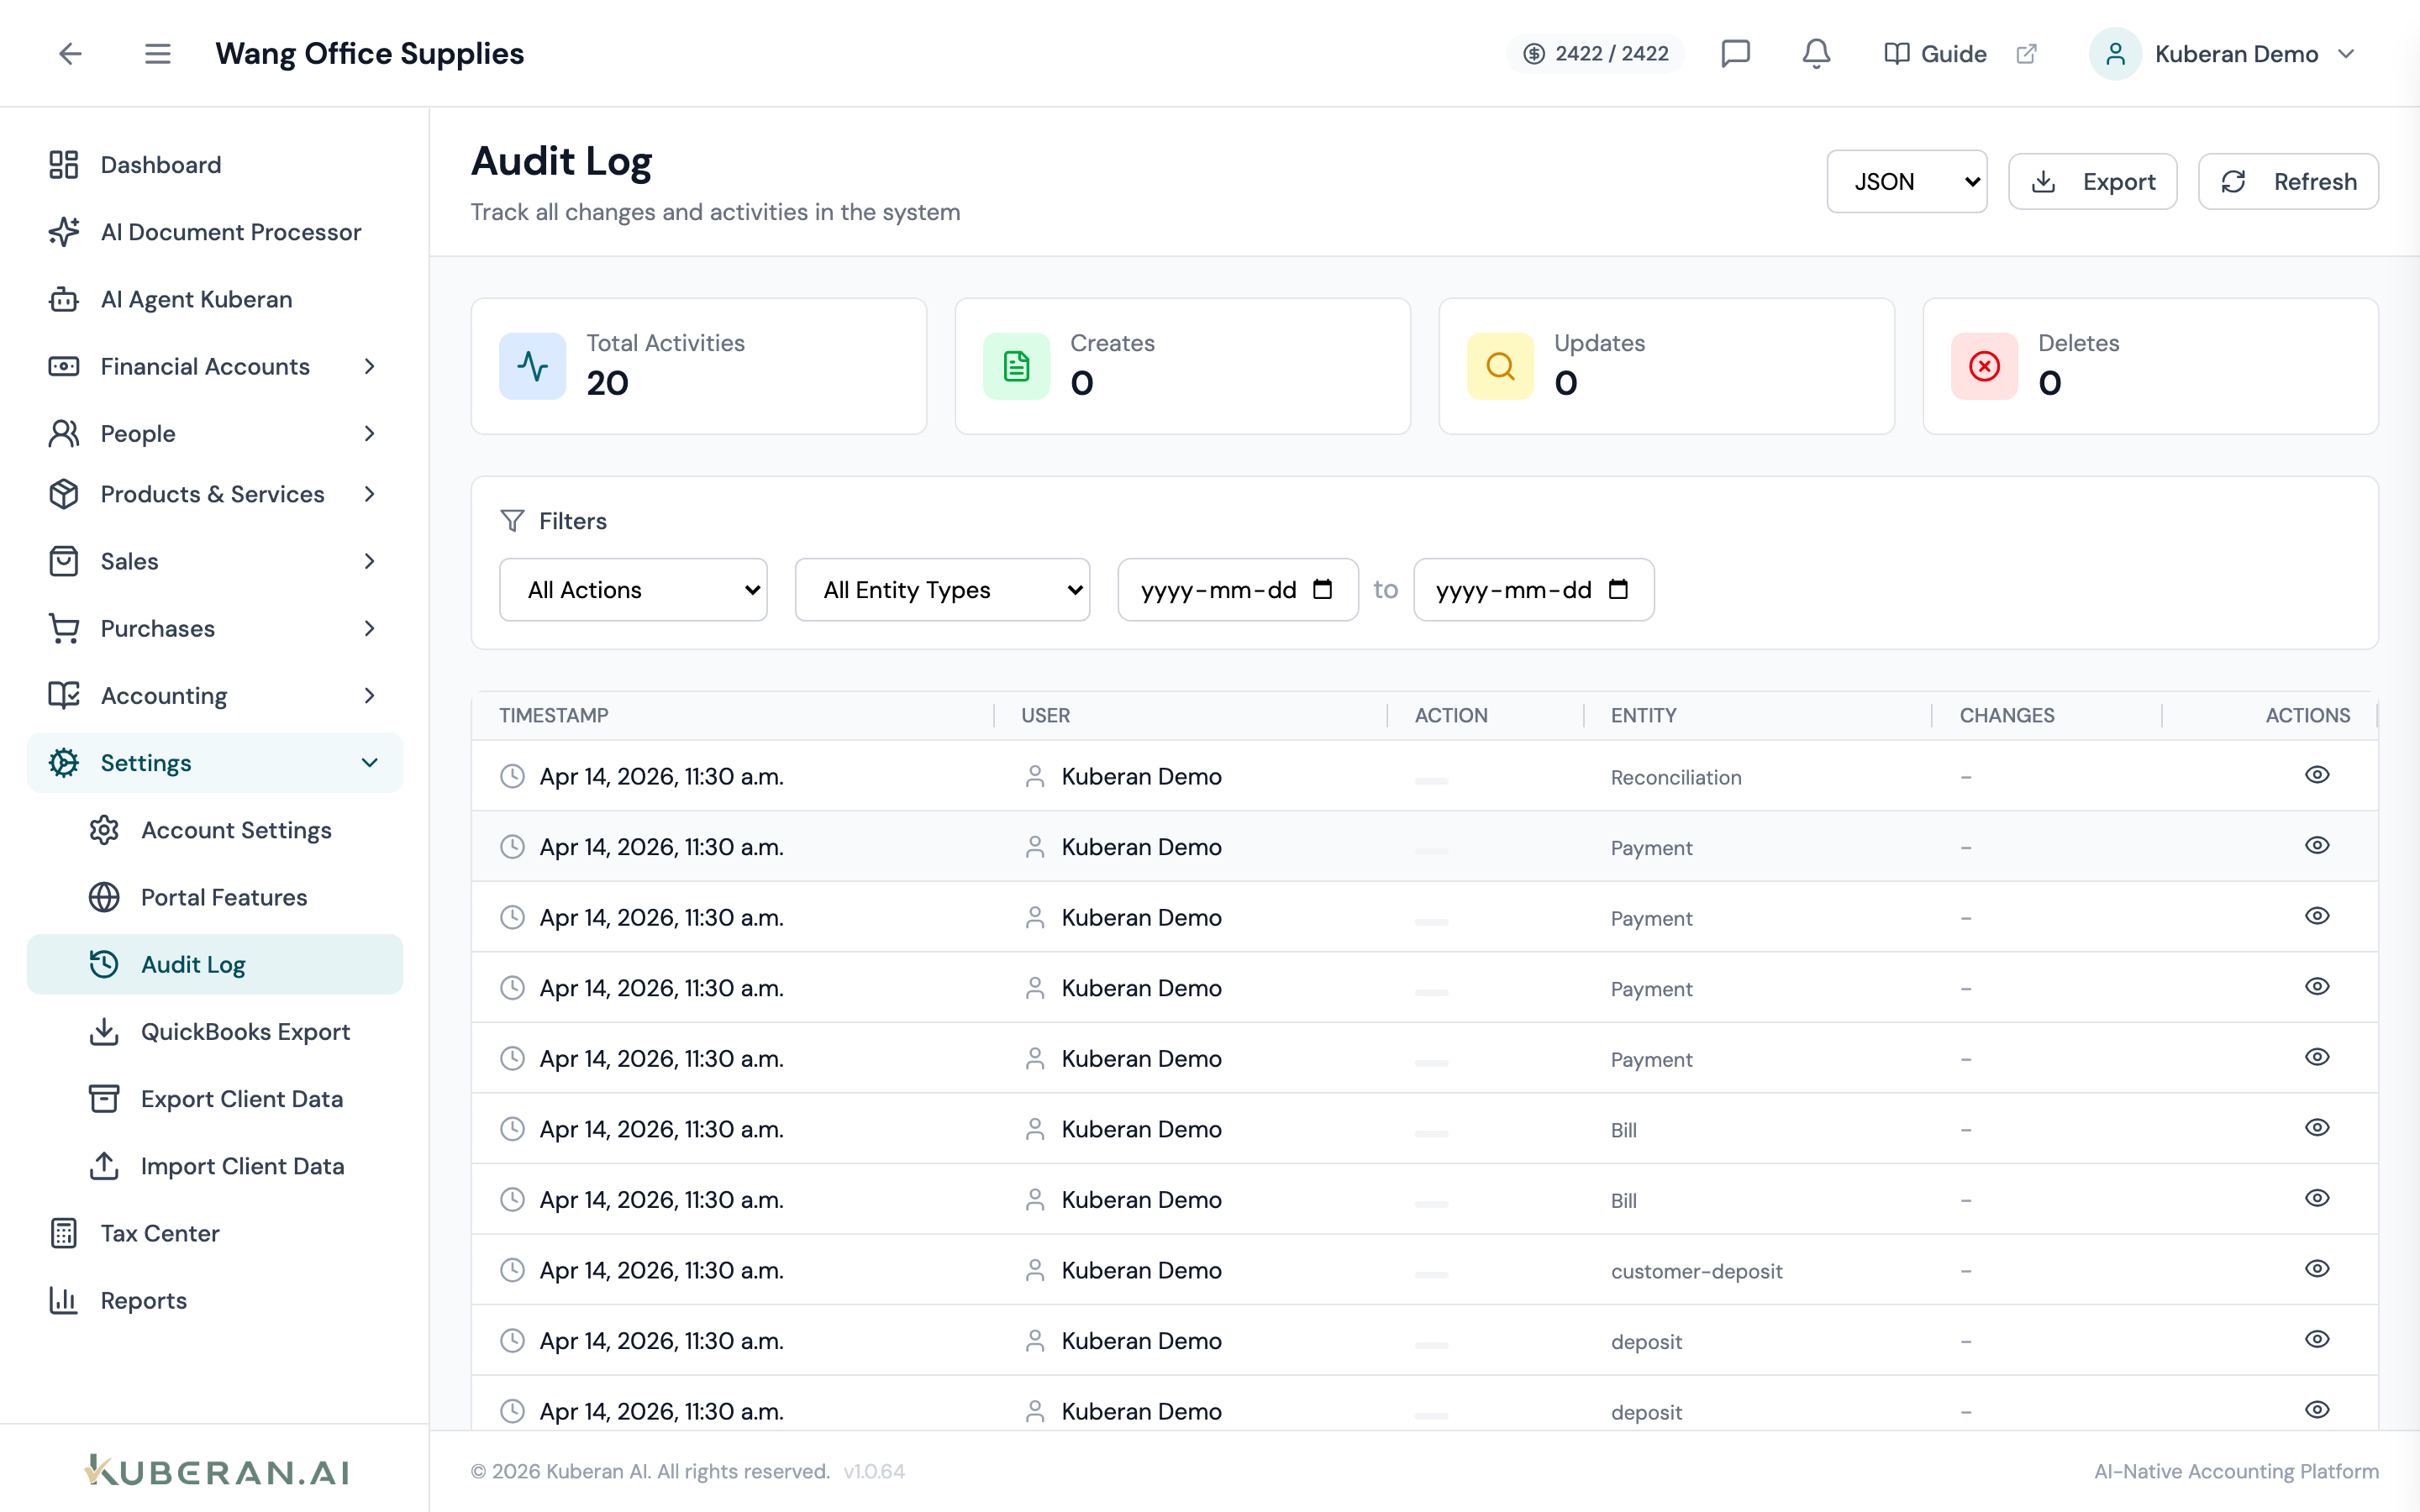View details of the first Payment entry
Image resolution: width=2420 pixels, height=1512 pixels.
click(2317, 845)
